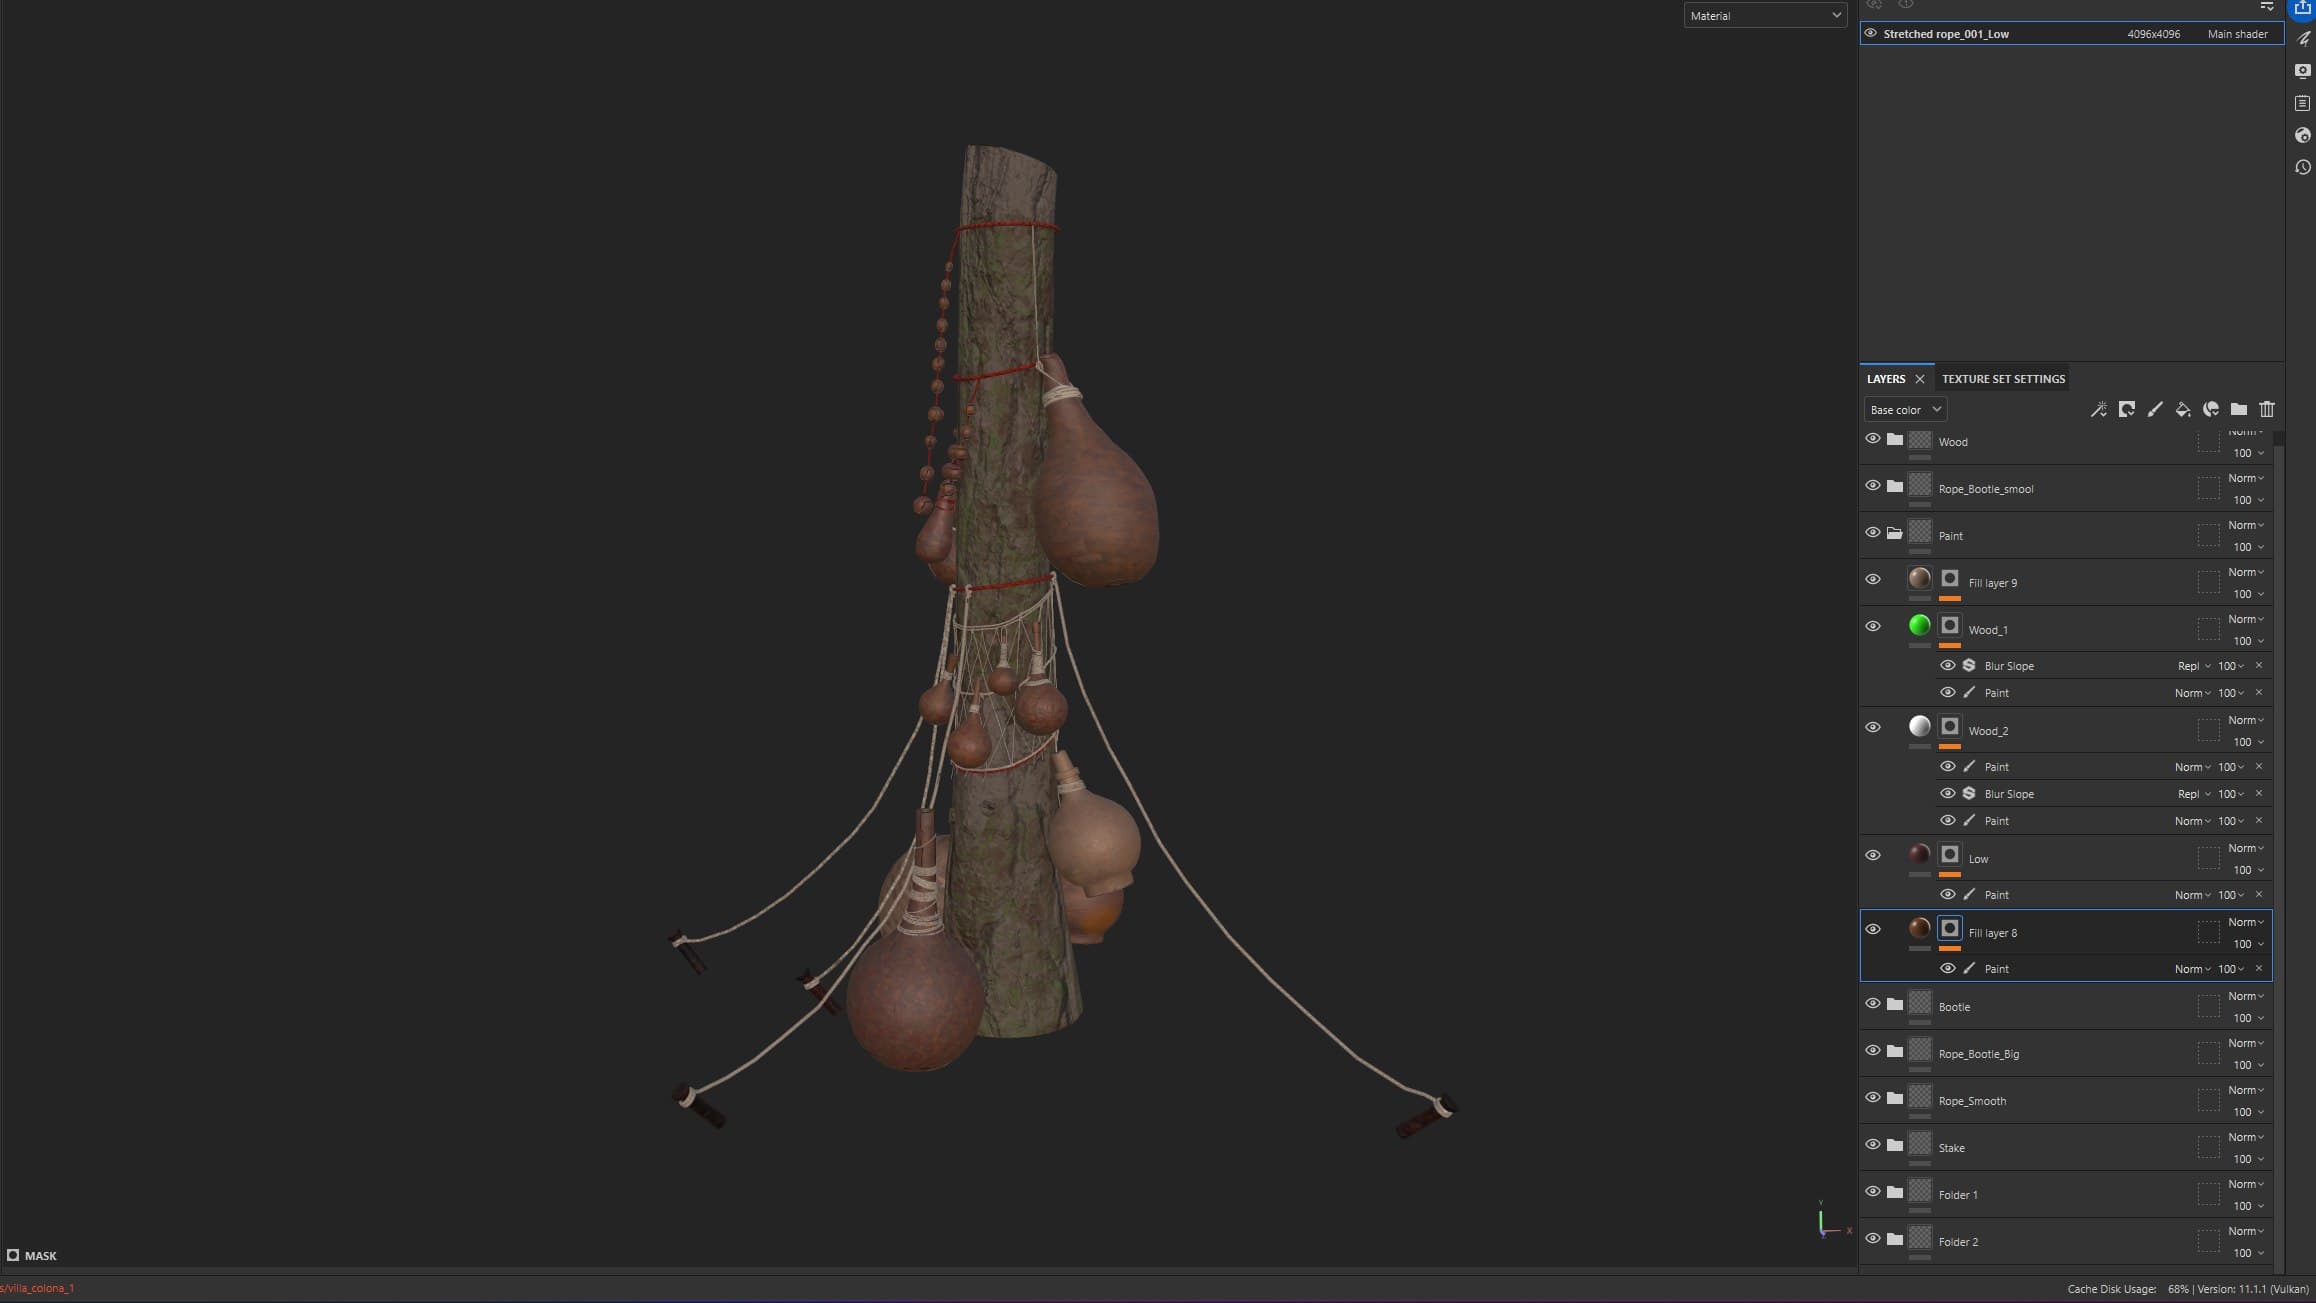Add a fill layer with bucket icon

(2183, 410)
